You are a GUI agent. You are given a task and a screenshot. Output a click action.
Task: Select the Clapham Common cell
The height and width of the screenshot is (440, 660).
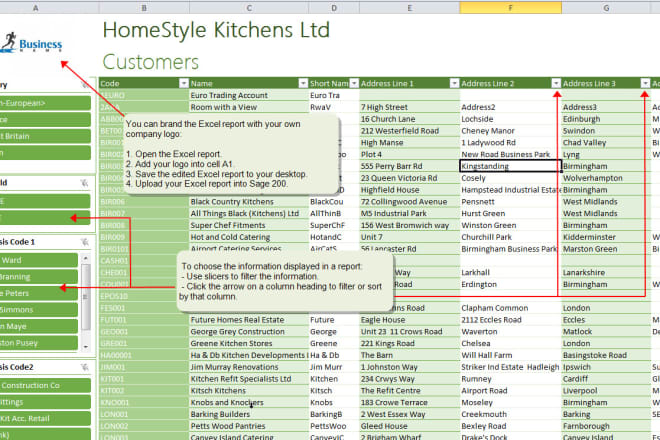[511, 308]
